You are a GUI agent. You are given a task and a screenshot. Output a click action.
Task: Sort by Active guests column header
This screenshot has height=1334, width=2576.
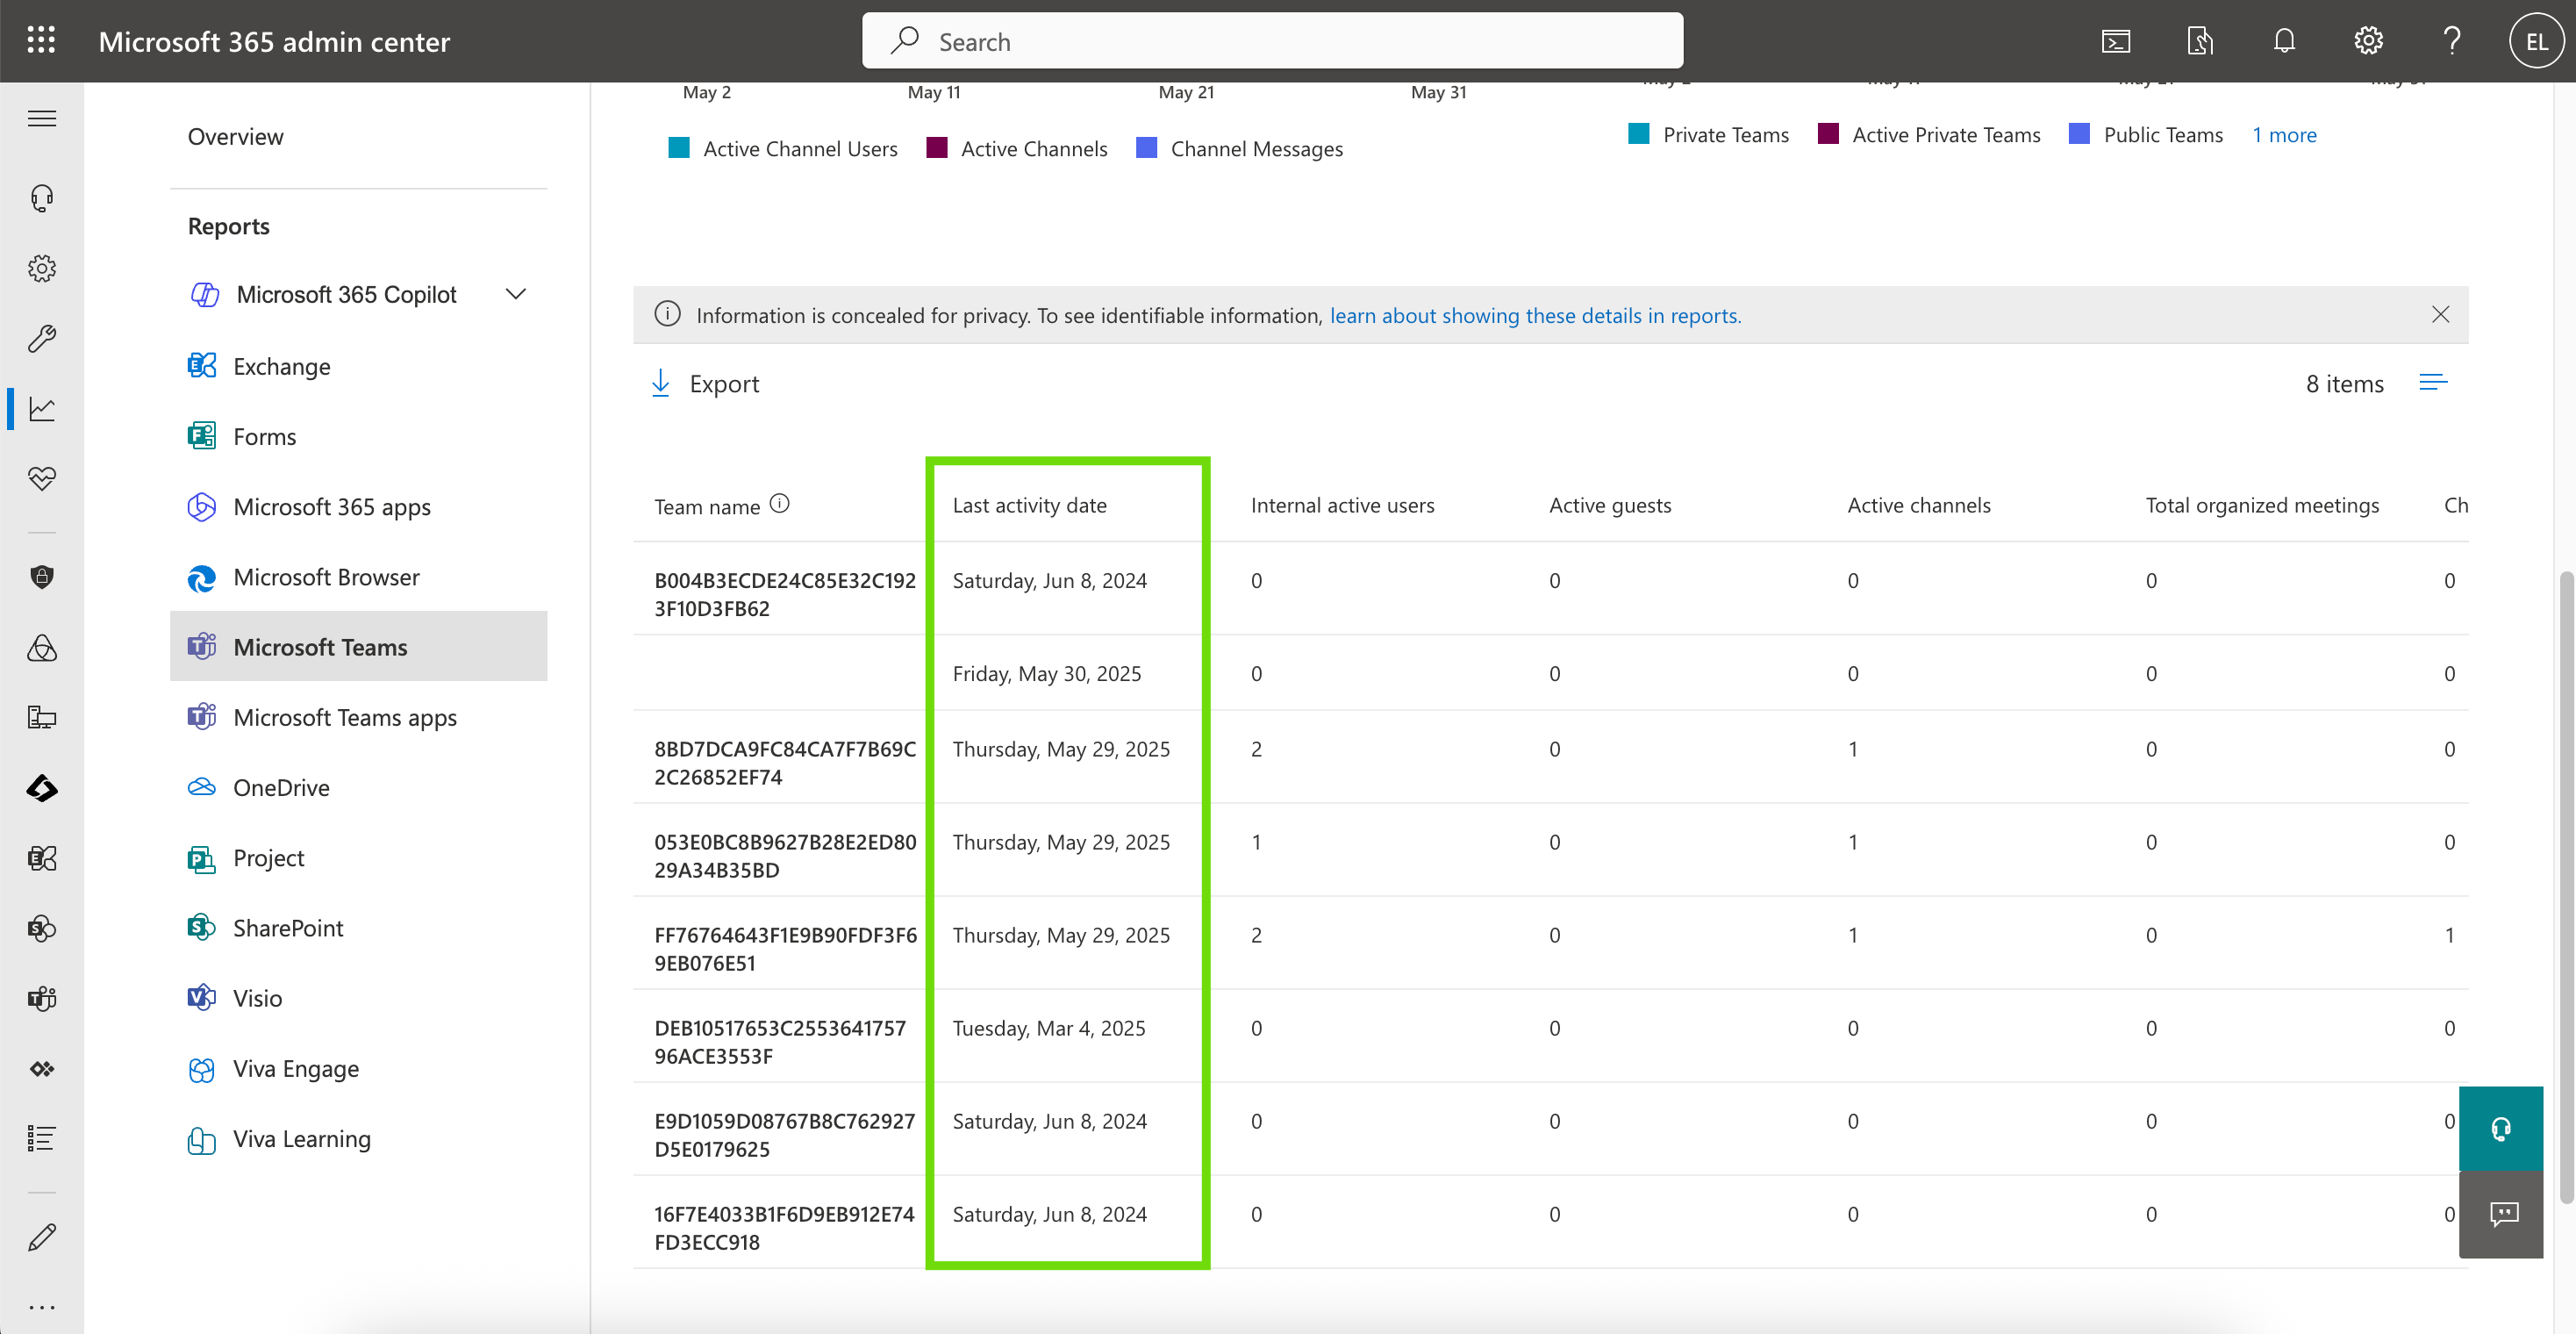point(1610,506)
